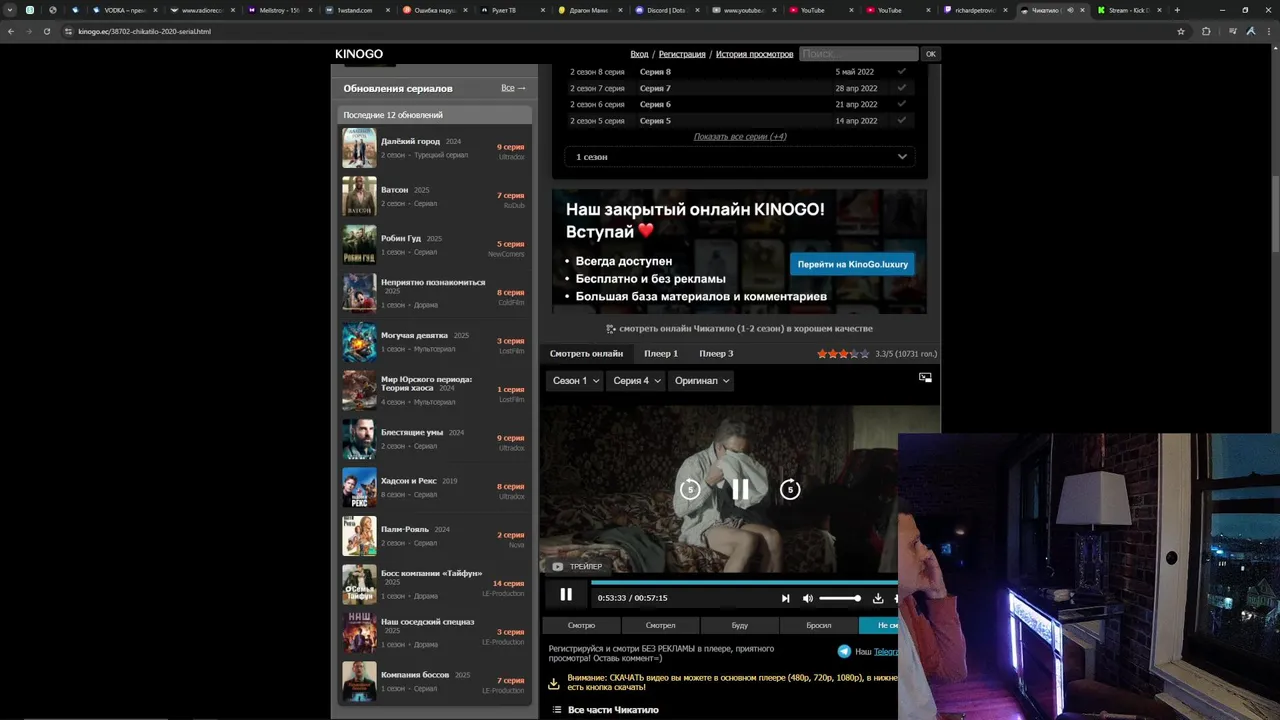Image resolution: width=1280 pixels, height=720 pixels.
Task: Switch to the Mellstroy browser tab
Action: click(278, 10)
